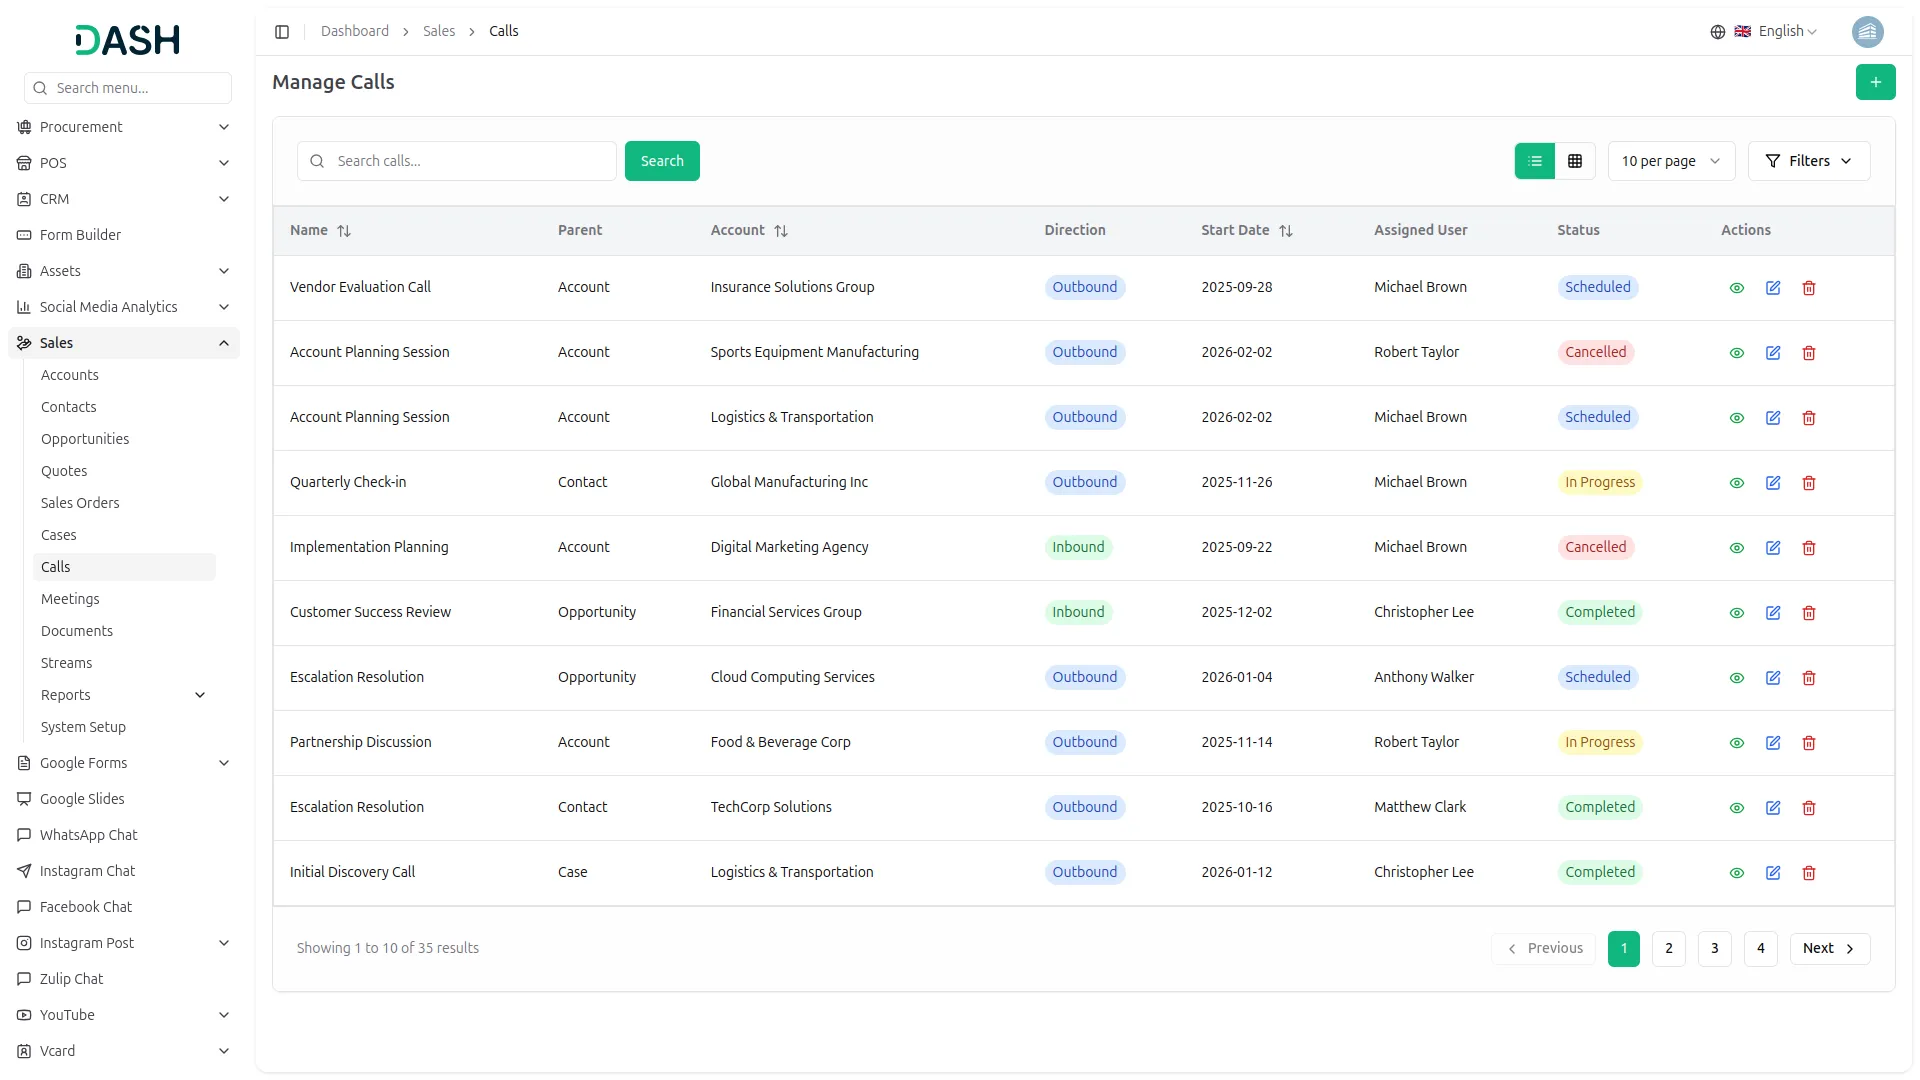This screenshot has height=1080, width=1920.
Task: Toggle the sidebar collapse icon
Action: [x=282, y=32]
